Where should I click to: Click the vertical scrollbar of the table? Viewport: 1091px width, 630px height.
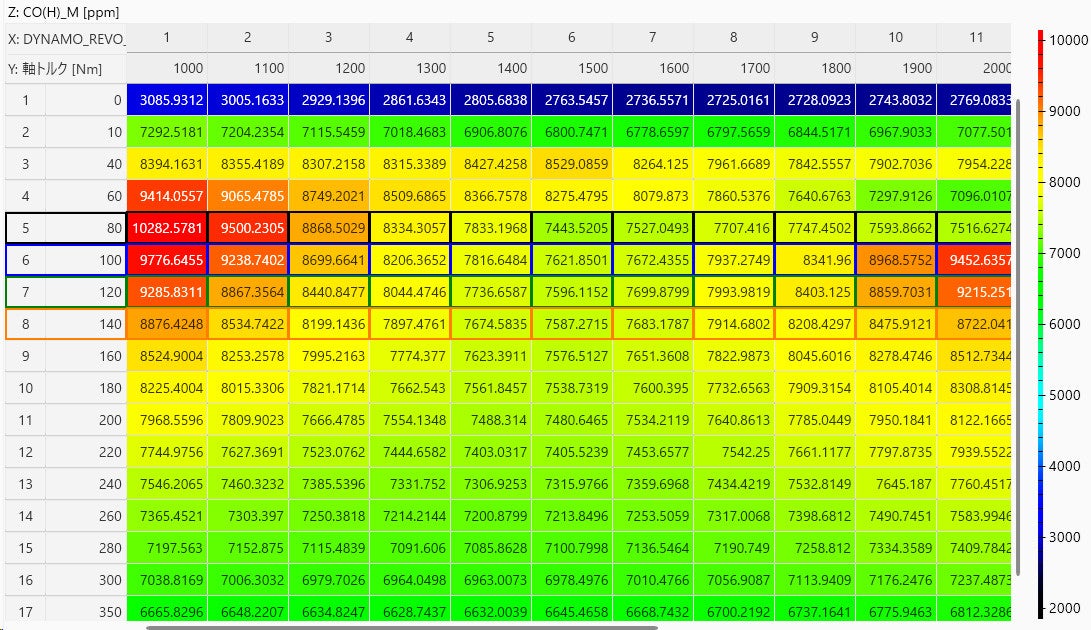1018,335
